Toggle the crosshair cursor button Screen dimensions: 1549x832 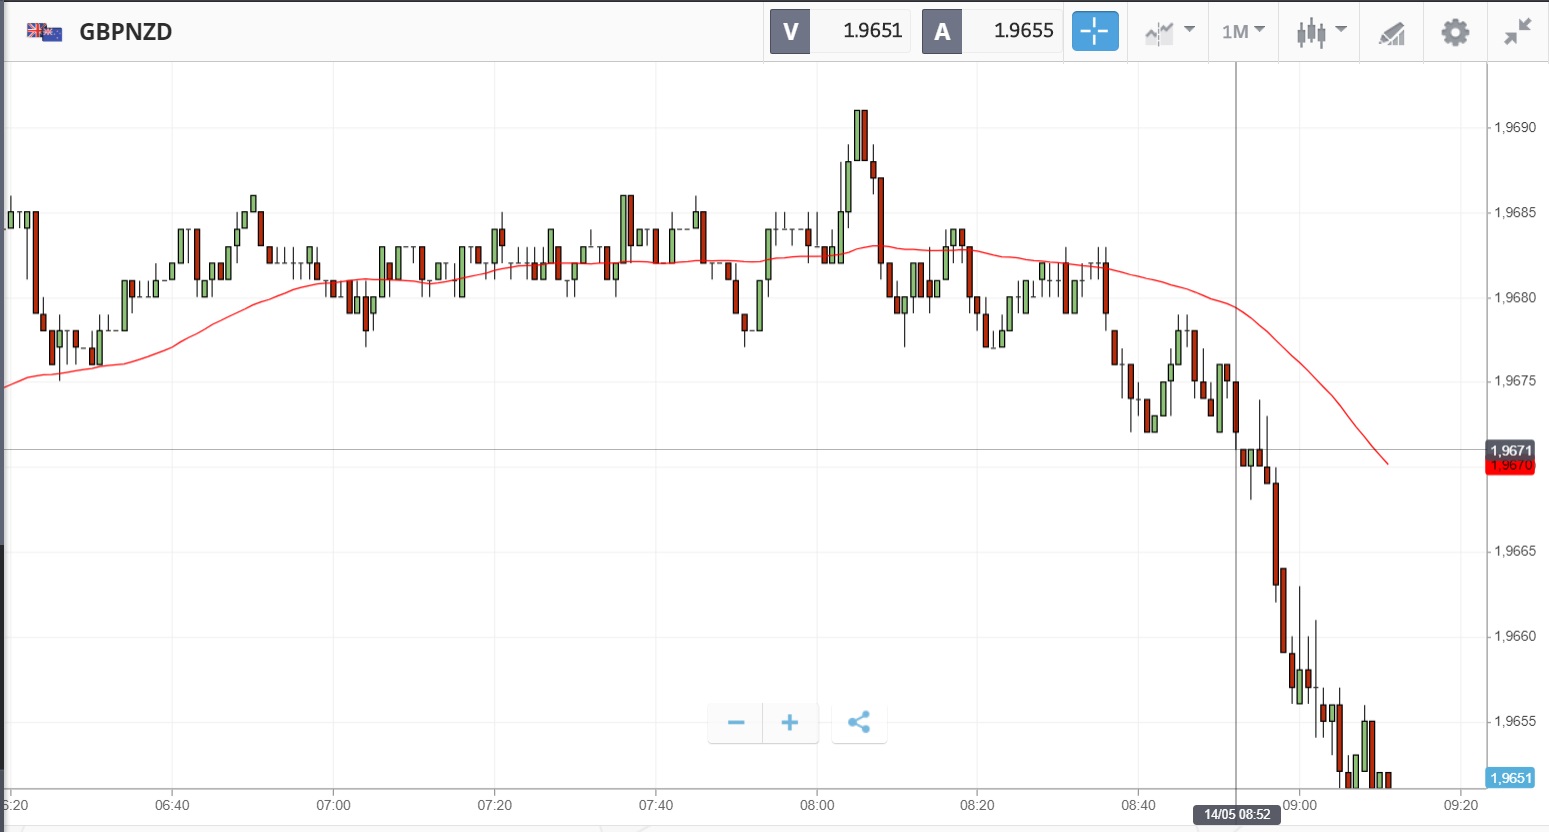click(1095, 31)
